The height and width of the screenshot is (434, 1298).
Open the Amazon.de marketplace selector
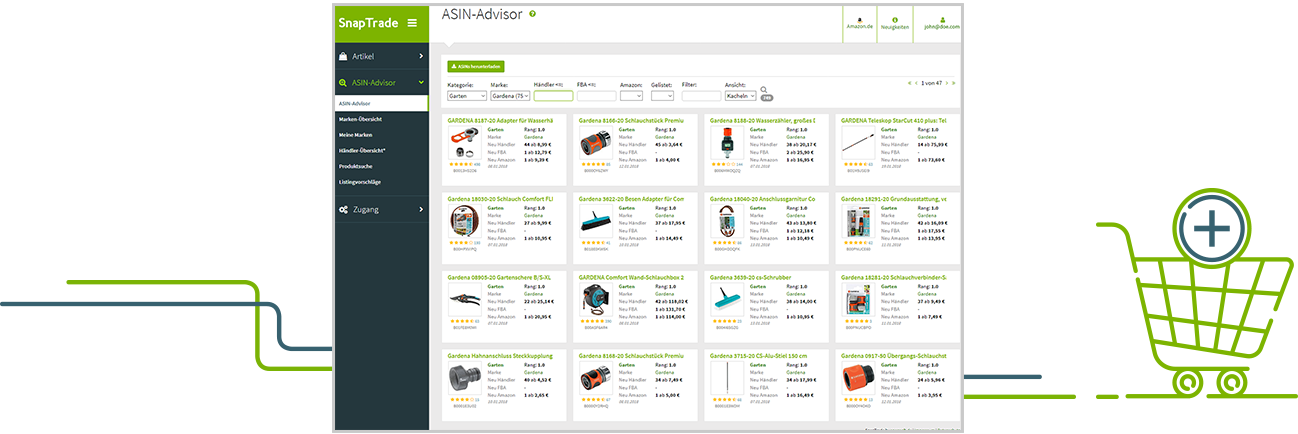860,23
